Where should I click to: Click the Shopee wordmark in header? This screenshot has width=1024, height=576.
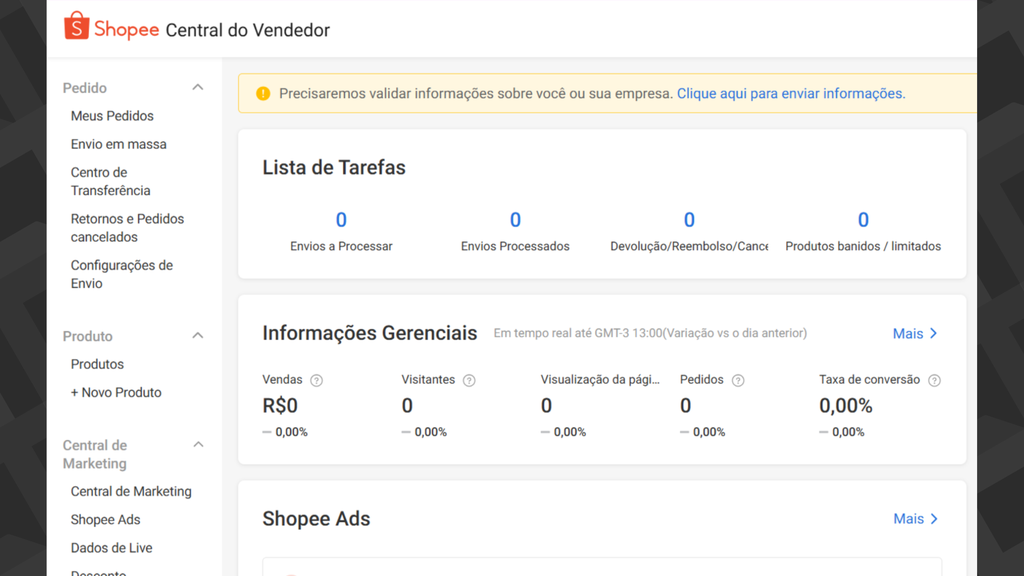[x=127, y=29]
